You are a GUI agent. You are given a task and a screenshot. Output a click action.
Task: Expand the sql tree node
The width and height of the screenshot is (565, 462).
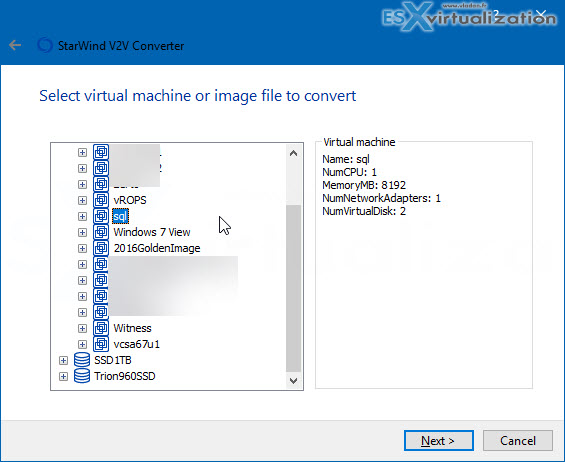click(x=83, y=216)
